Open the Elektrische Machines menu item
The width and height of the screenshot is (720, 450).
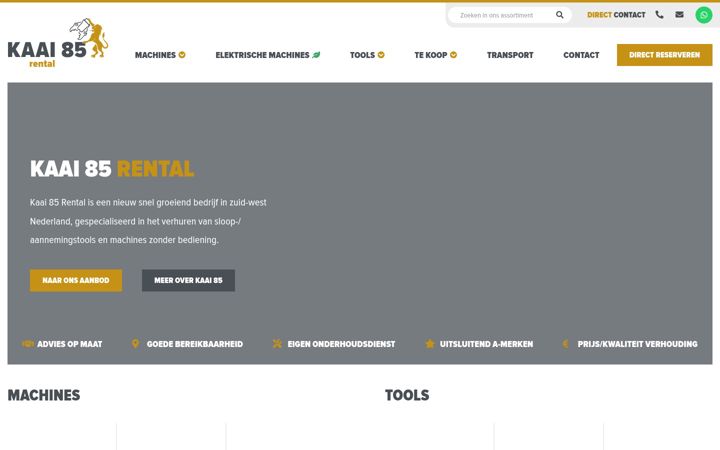[262, 55]
